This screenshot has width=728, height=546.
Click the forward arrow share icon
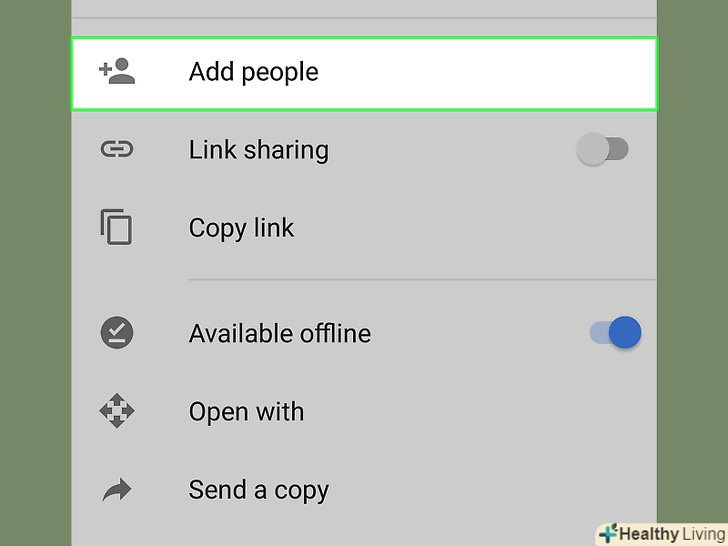pyautogui.click(x=117, y=489)
